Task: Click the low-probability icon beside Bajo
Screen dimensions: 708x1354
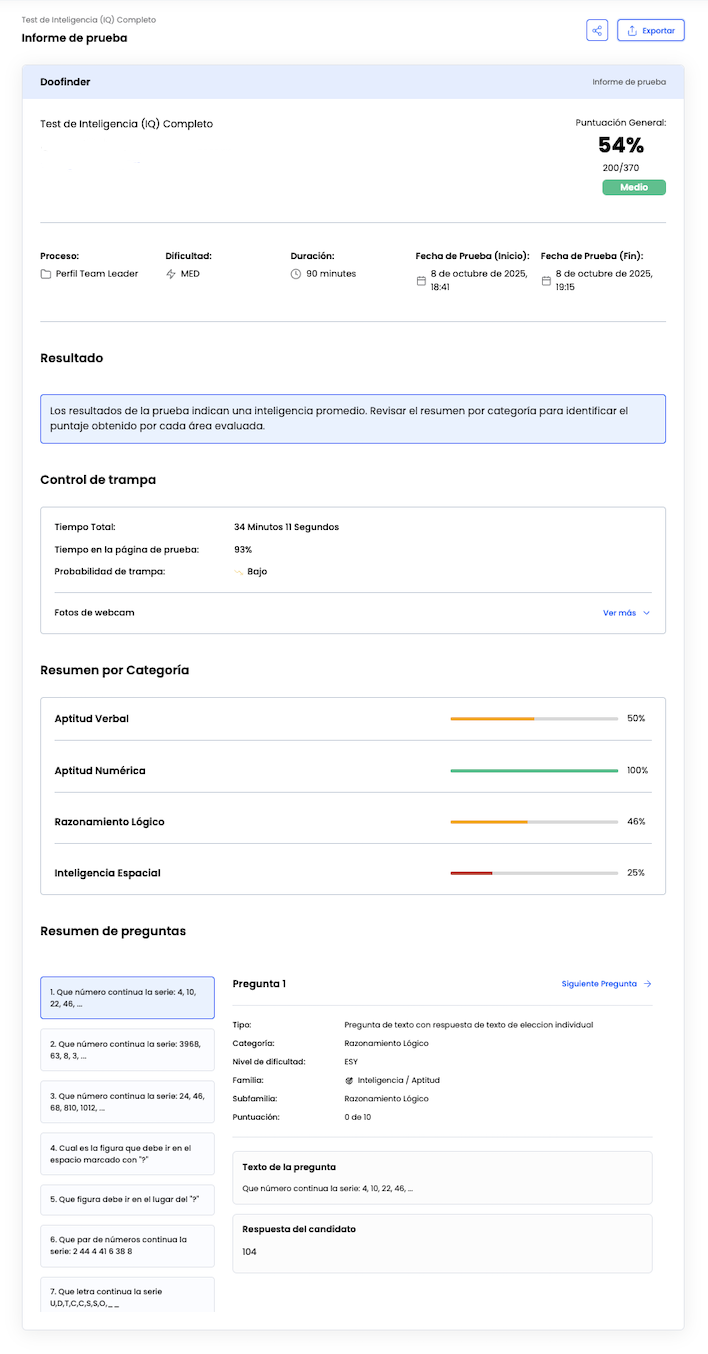Action: pos(239,572)
